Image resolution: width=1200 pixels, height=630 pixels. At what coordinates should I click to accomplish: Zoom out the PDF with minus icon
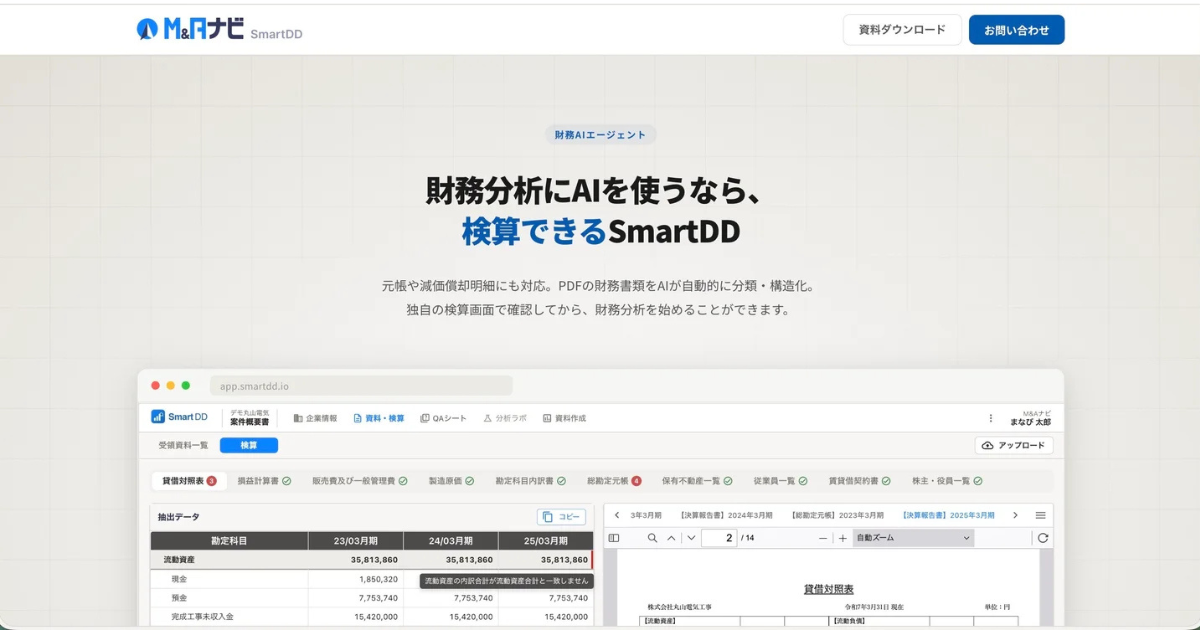tap(823, 538)
